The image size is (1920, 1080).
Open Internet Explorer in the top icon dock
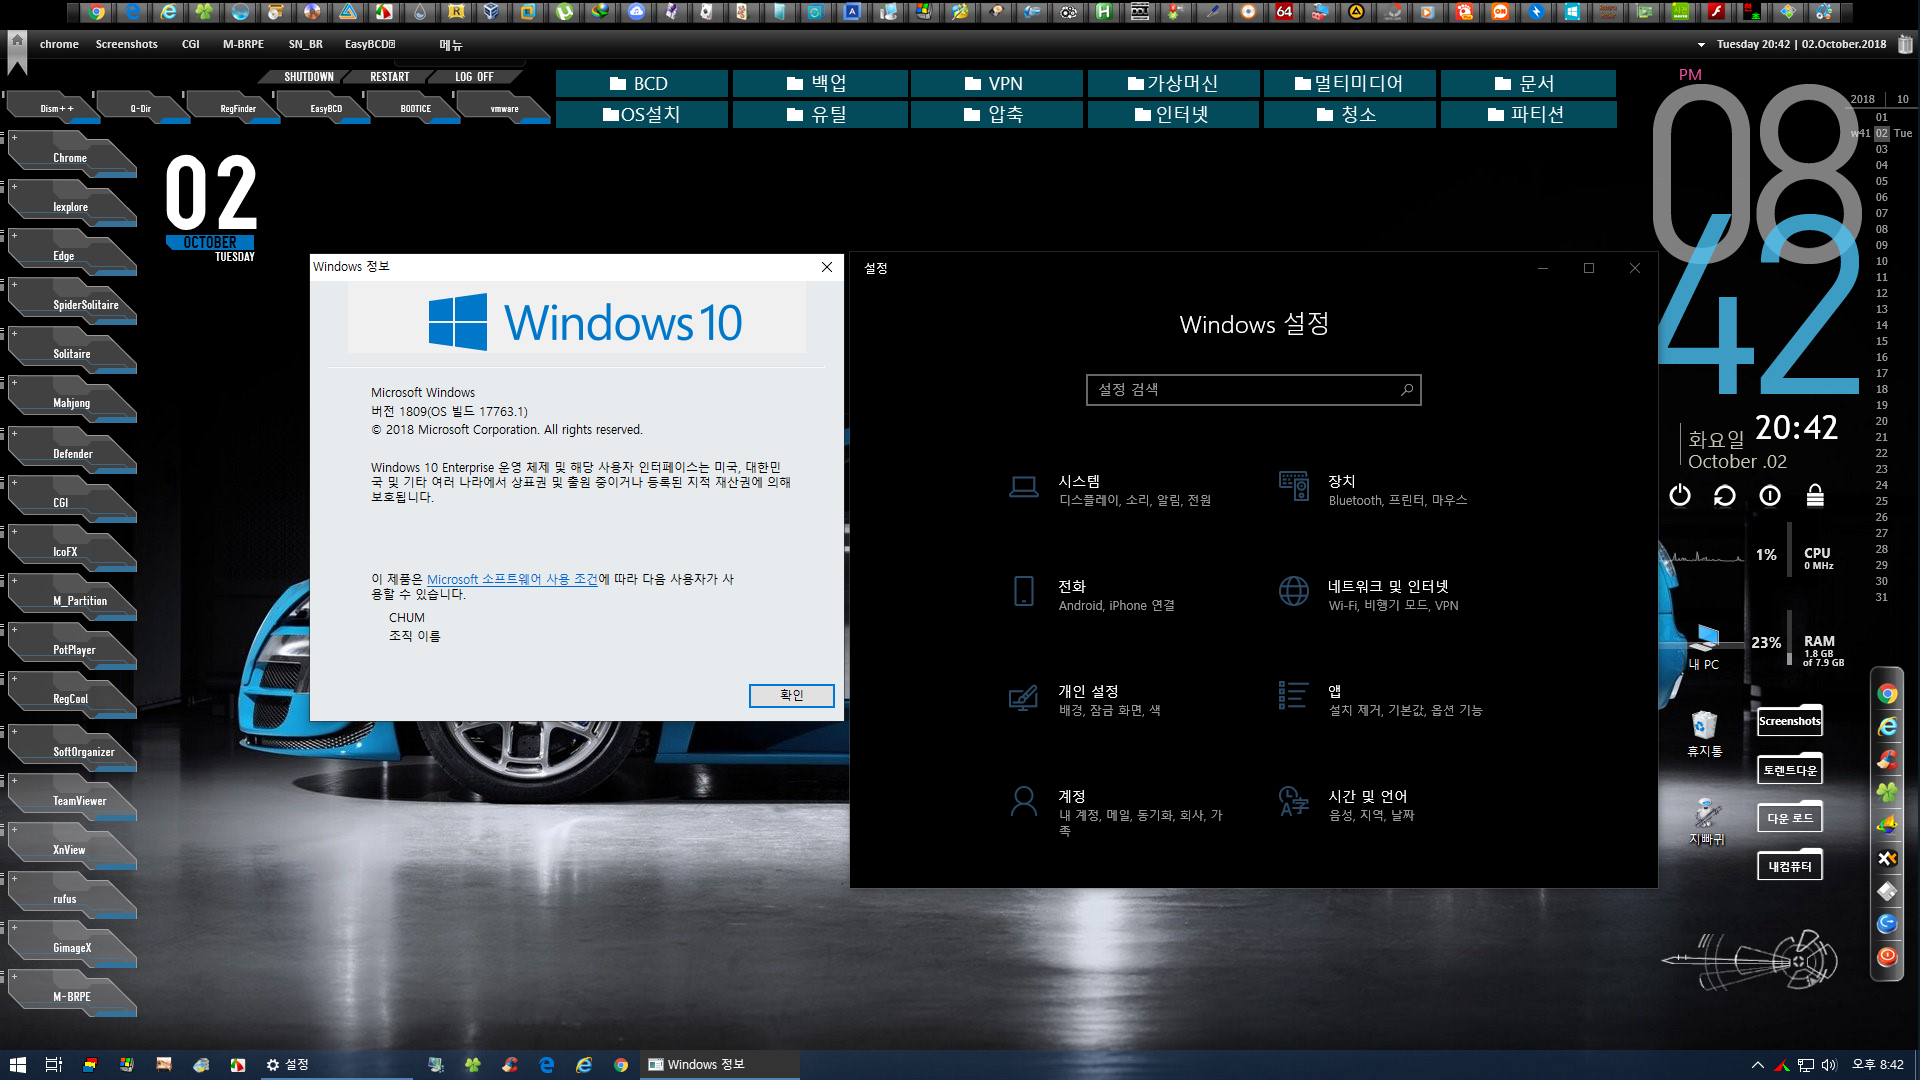(x=168, y=12)
